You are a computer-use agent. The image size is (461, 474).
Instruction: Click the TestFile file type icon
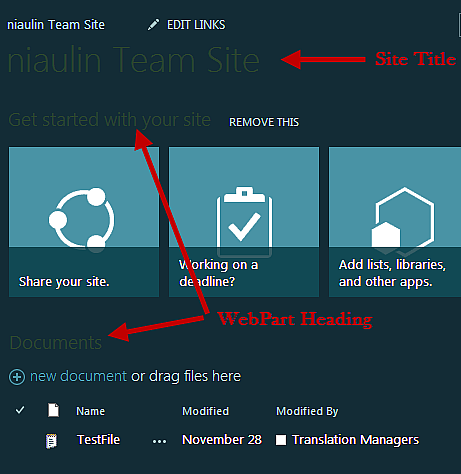coord(51,441)
